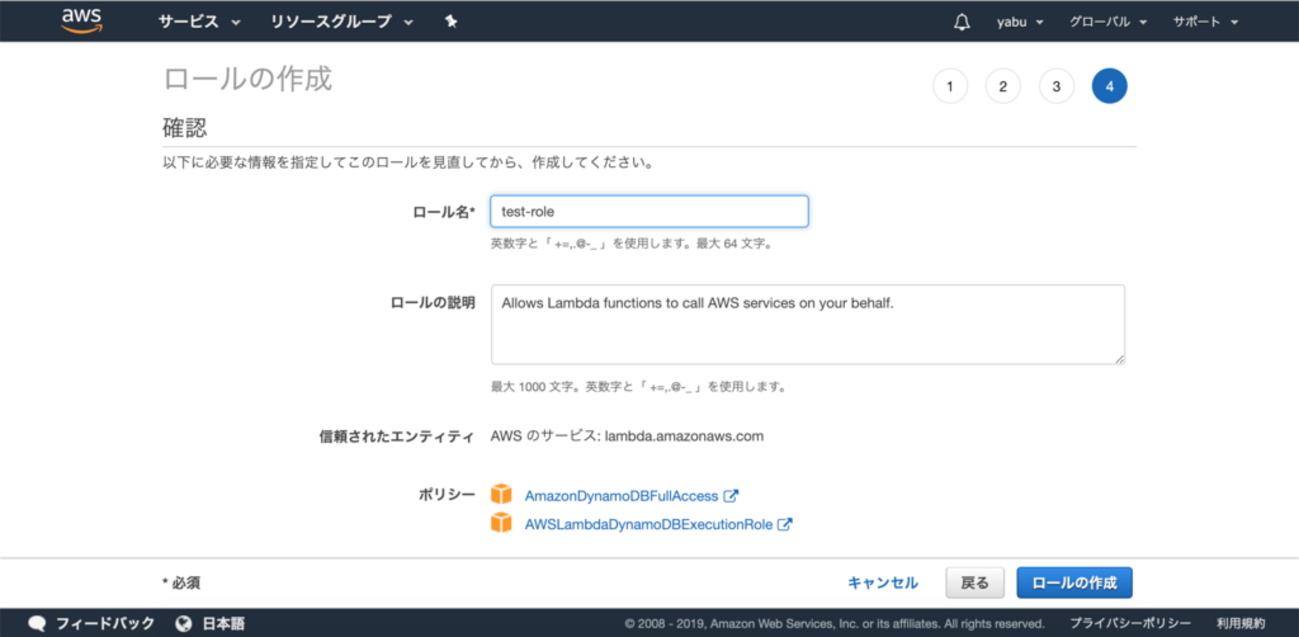Open external link icon beside AmazonDynamoDBFullAccess

[731, 495]
